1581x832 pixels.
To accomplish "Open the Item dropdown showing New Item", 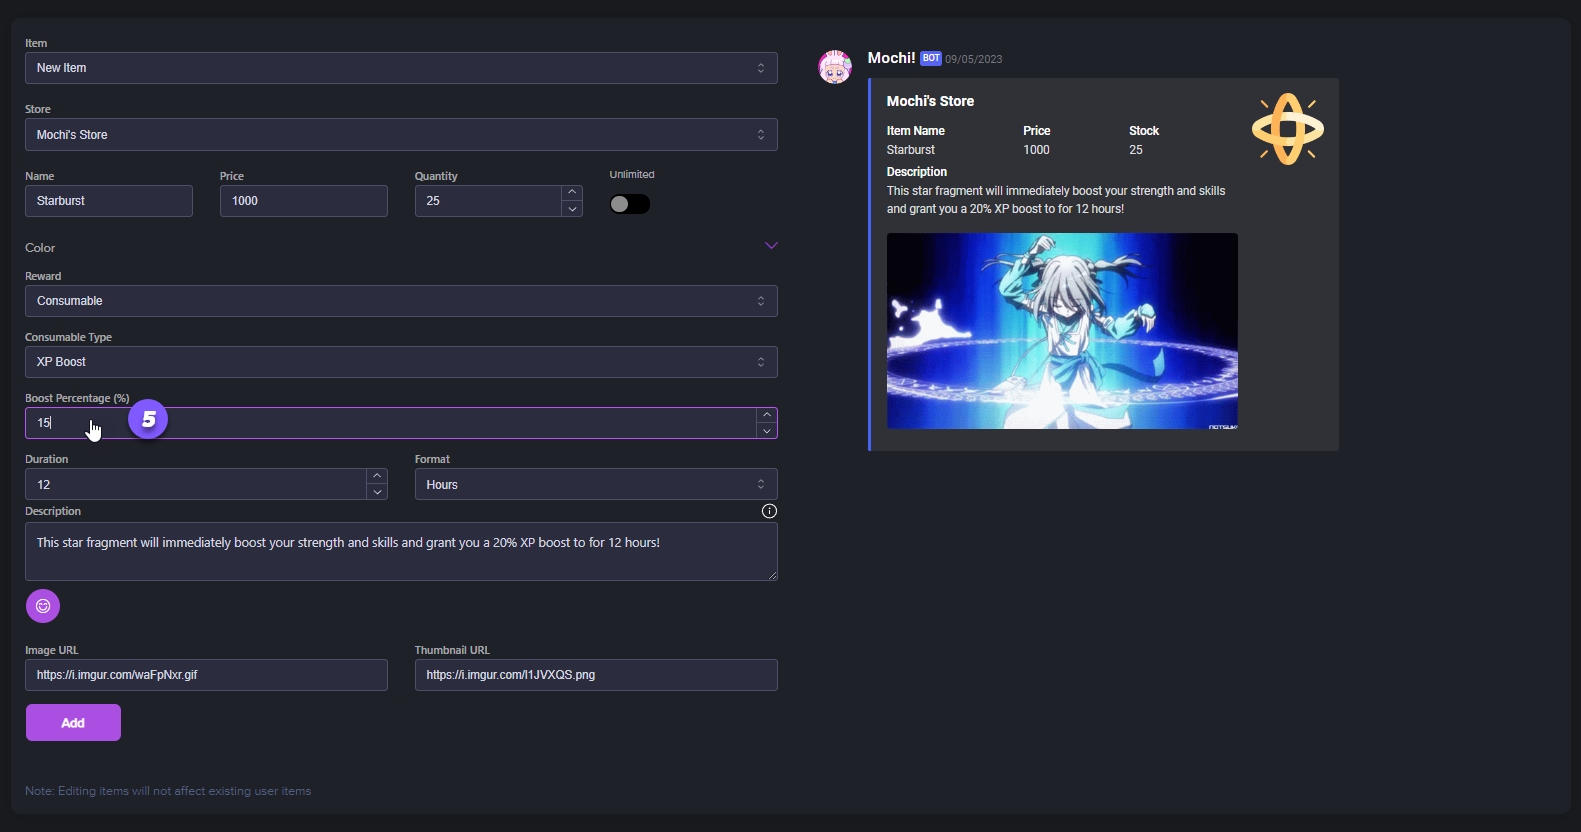I will click(400, 68).
